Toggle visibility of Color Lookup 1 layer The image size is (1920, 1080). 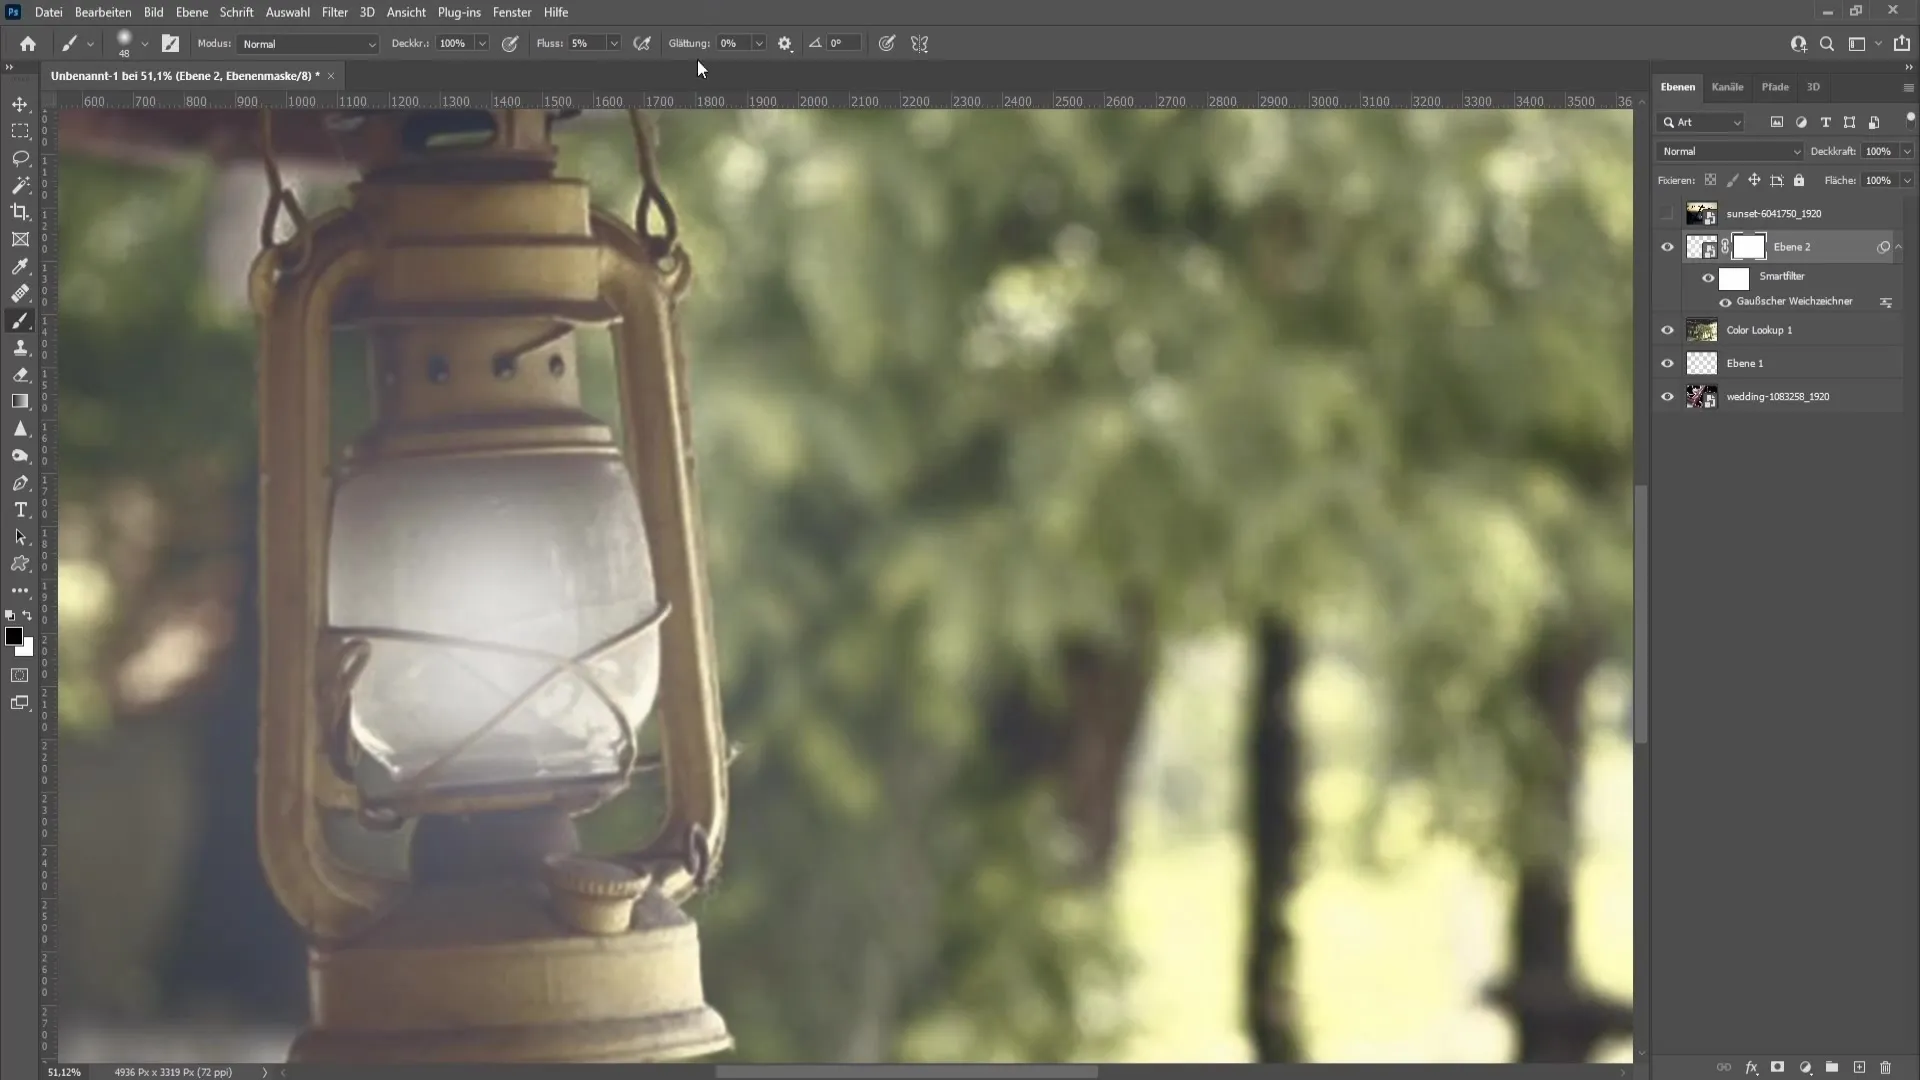click(x=1668, y=330)
